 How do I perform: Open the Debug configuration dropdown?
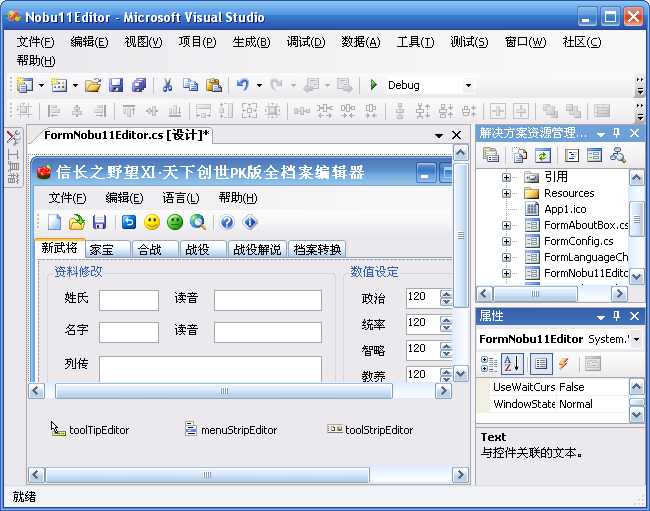pyautogui.click(x=468, y=85)
